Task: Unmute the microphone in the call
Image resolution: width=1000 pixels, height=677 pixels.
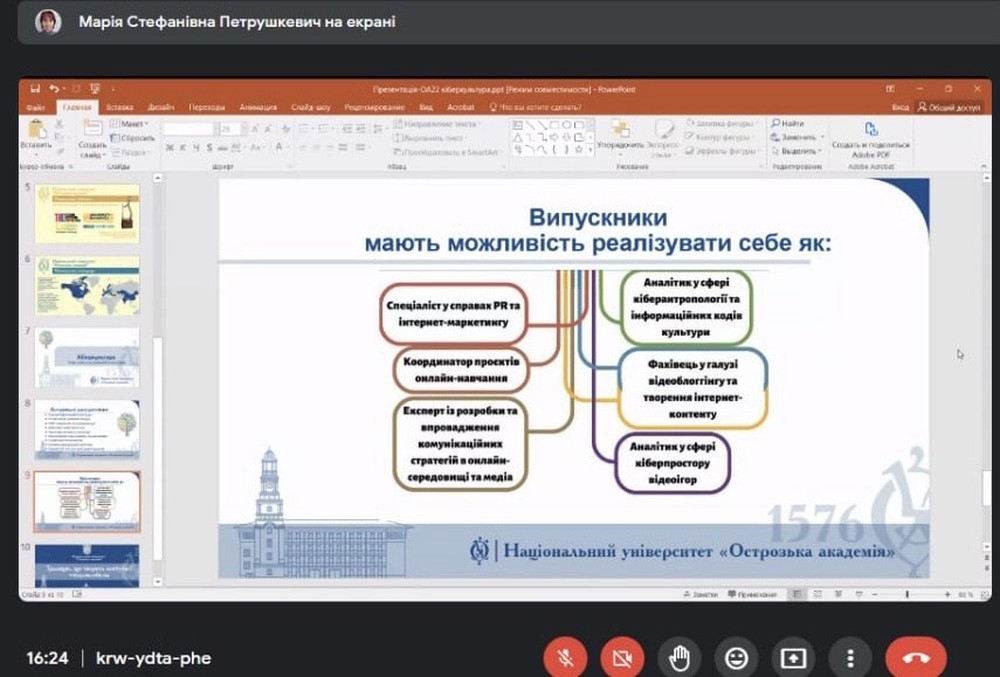Action: (565, 658)
